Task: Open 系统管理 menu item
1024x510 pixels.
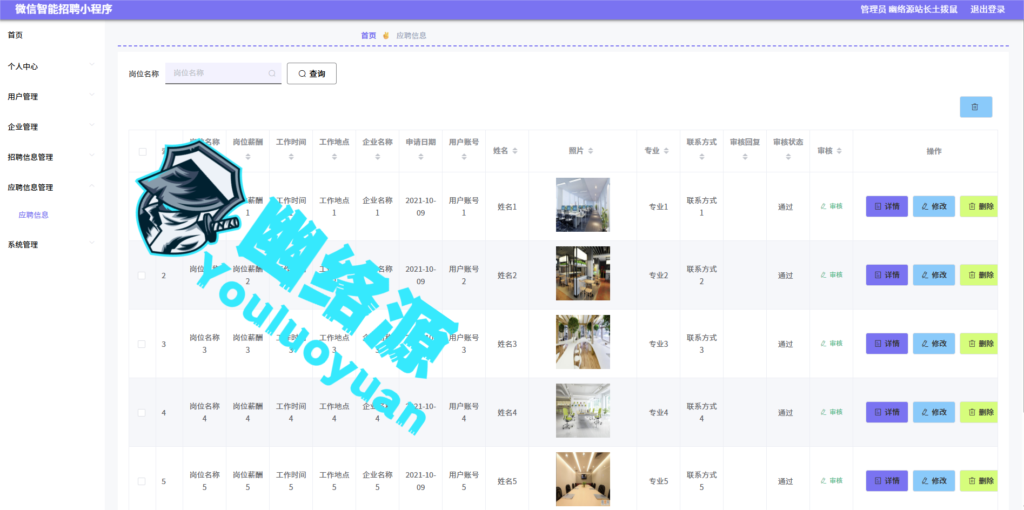Action: pyautogui.click(x=23, y=245)
